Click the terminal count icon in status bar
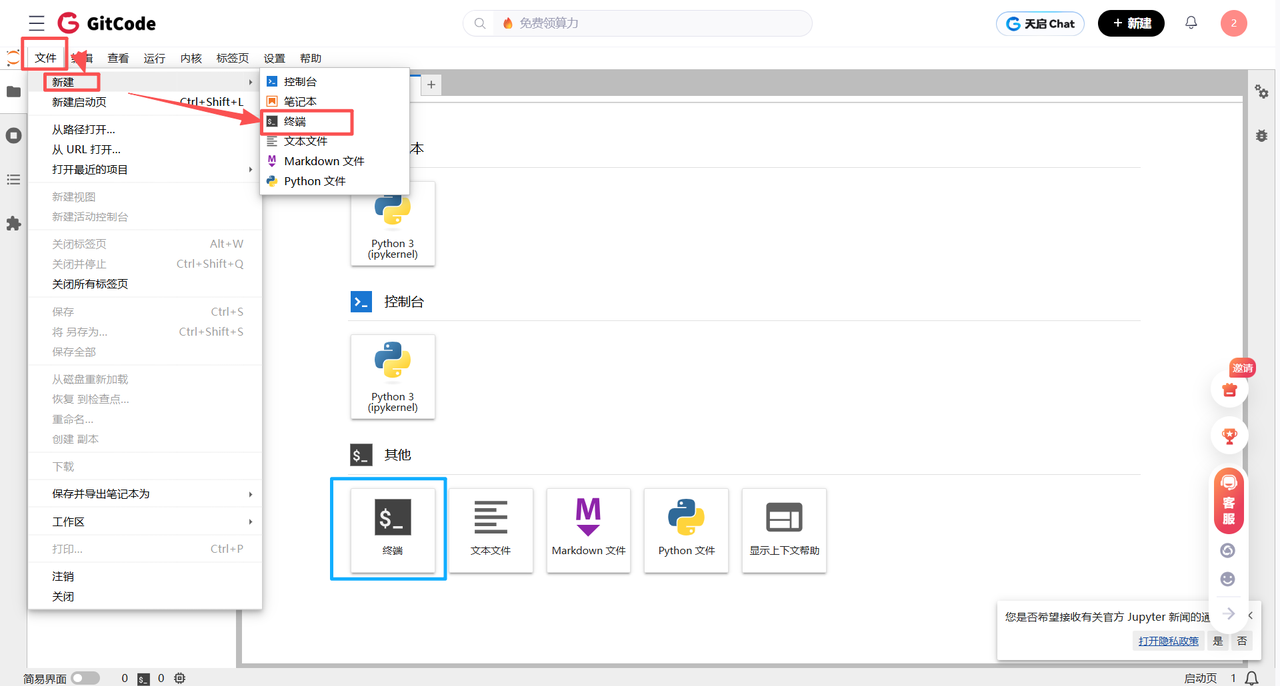1280x686 pixels. (x=144, y=678)
